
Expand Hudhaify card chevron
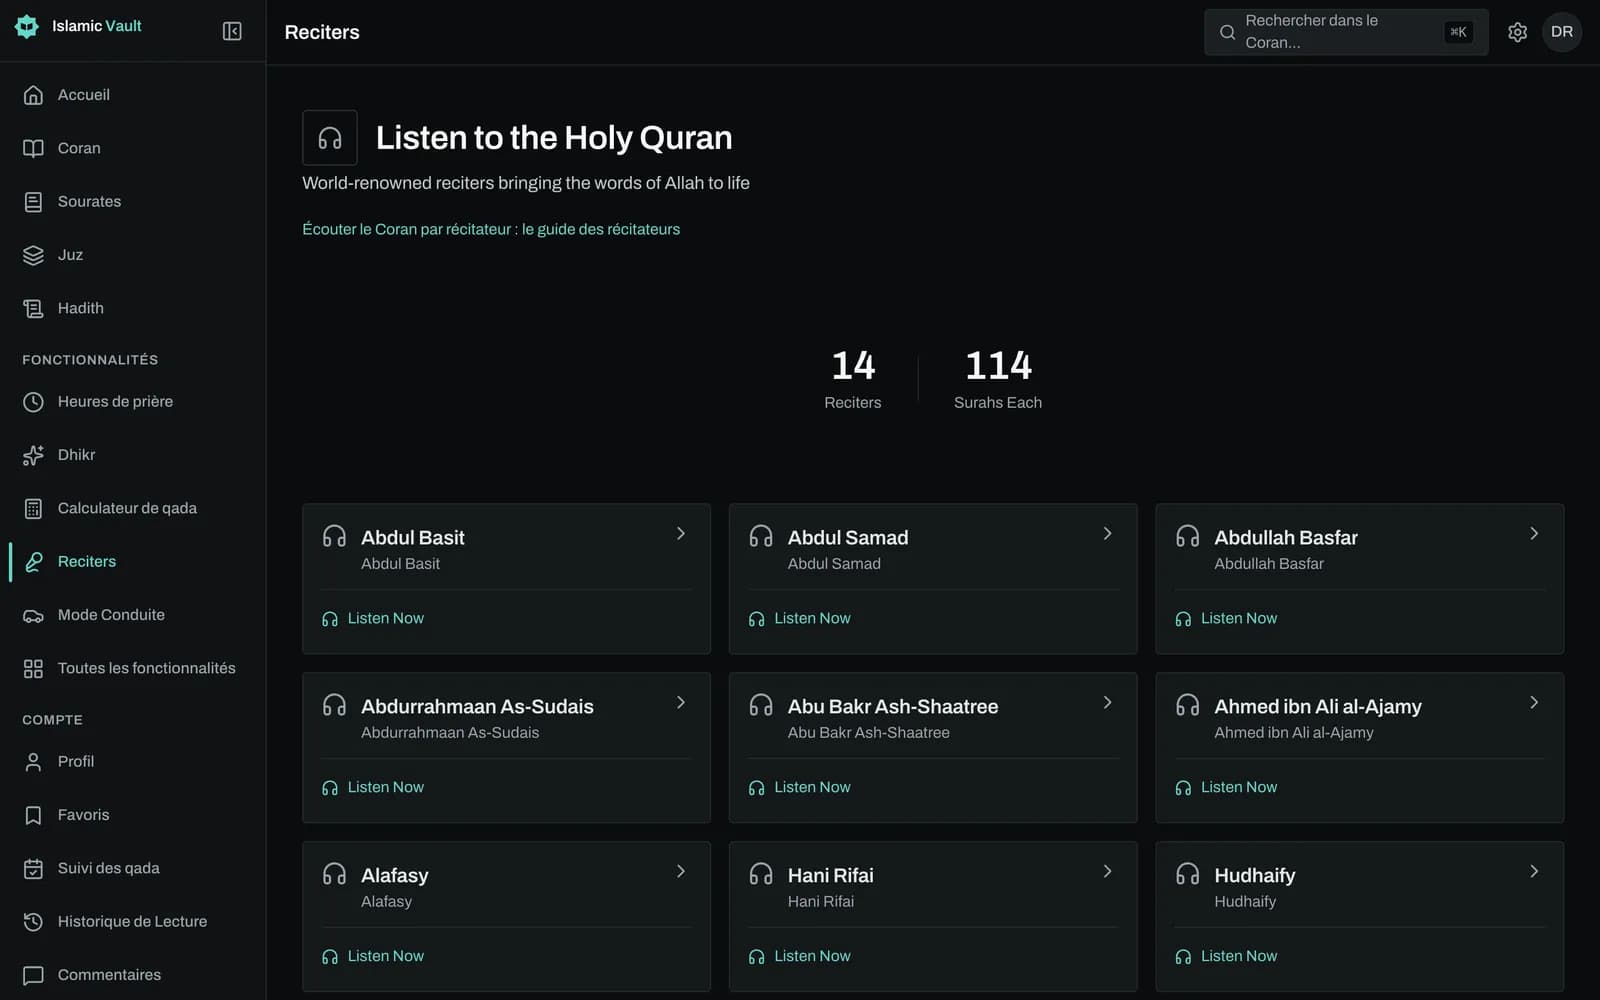[1534, 872]
